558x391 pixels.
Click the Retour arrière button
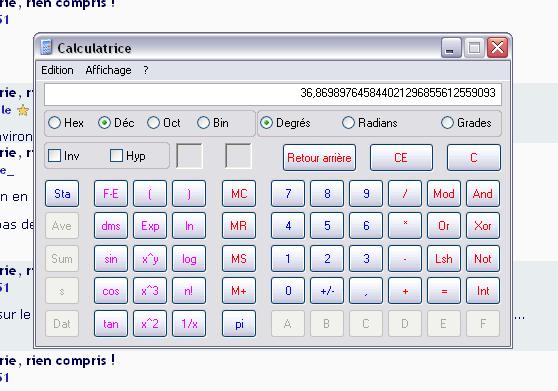coord(319,158)
